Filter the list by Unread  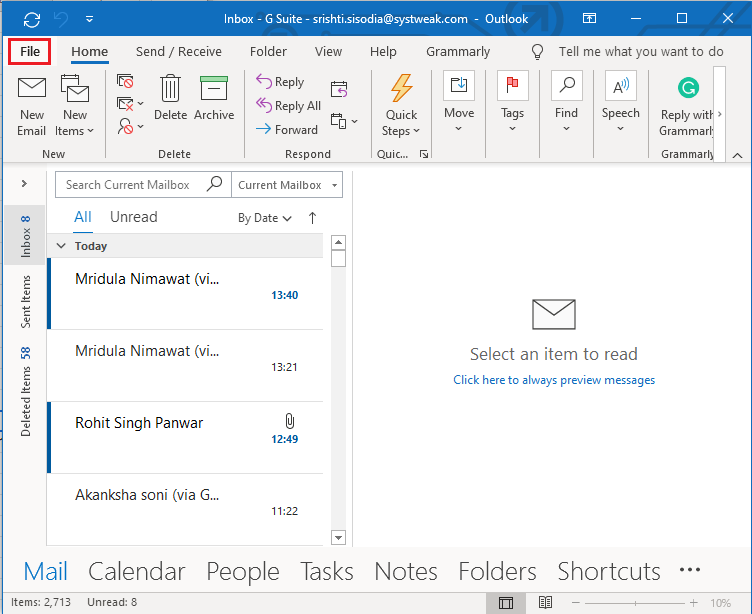133,217
